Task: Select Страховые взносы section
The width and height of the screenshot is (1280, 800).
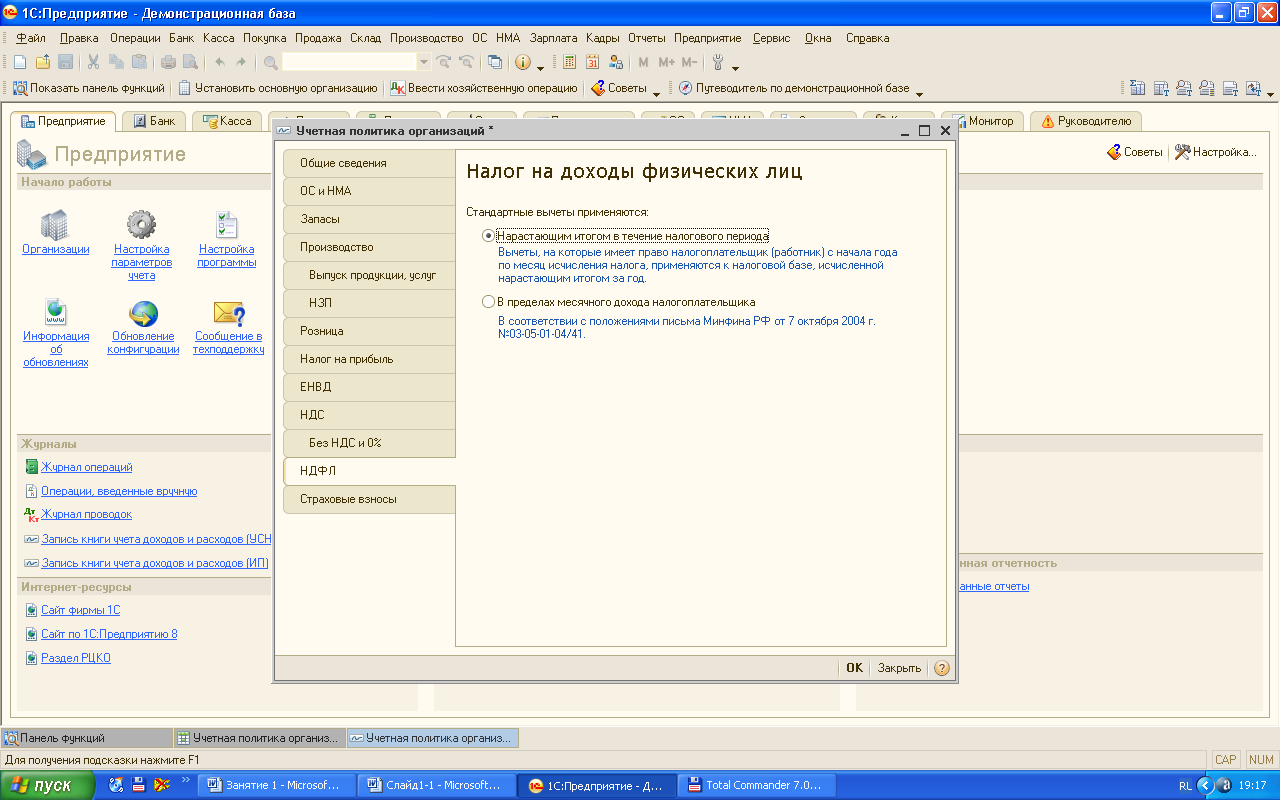Action: click(x=369, y=499)
